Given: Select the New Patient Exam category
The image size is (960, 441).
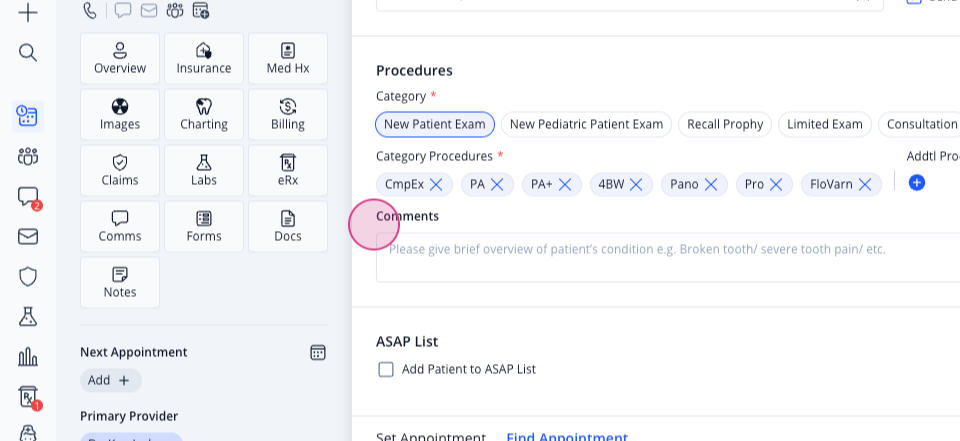Looking at the screenshot, I should (x=435, y=124).
